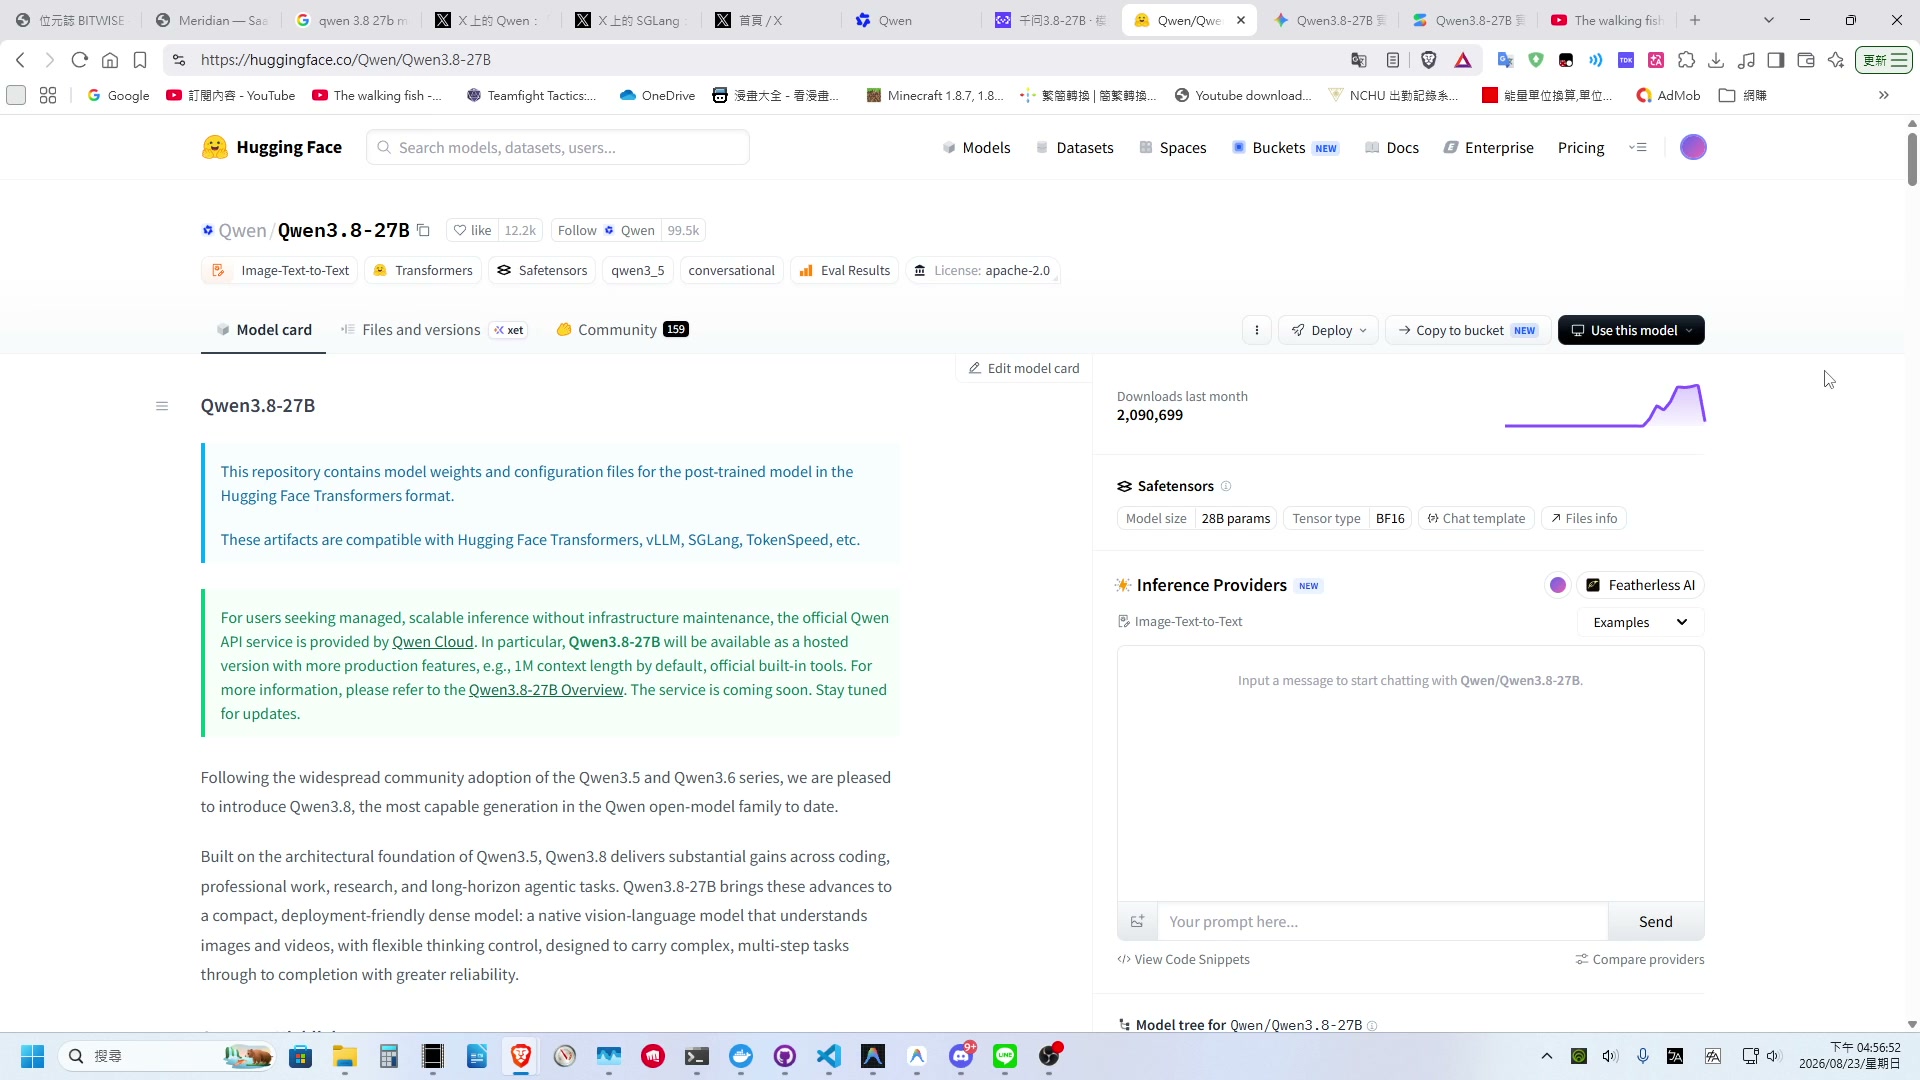This screenshot has width=1920, height=1080.
Task: Switch to the Meridian browser tab
Action: (211, 20)
